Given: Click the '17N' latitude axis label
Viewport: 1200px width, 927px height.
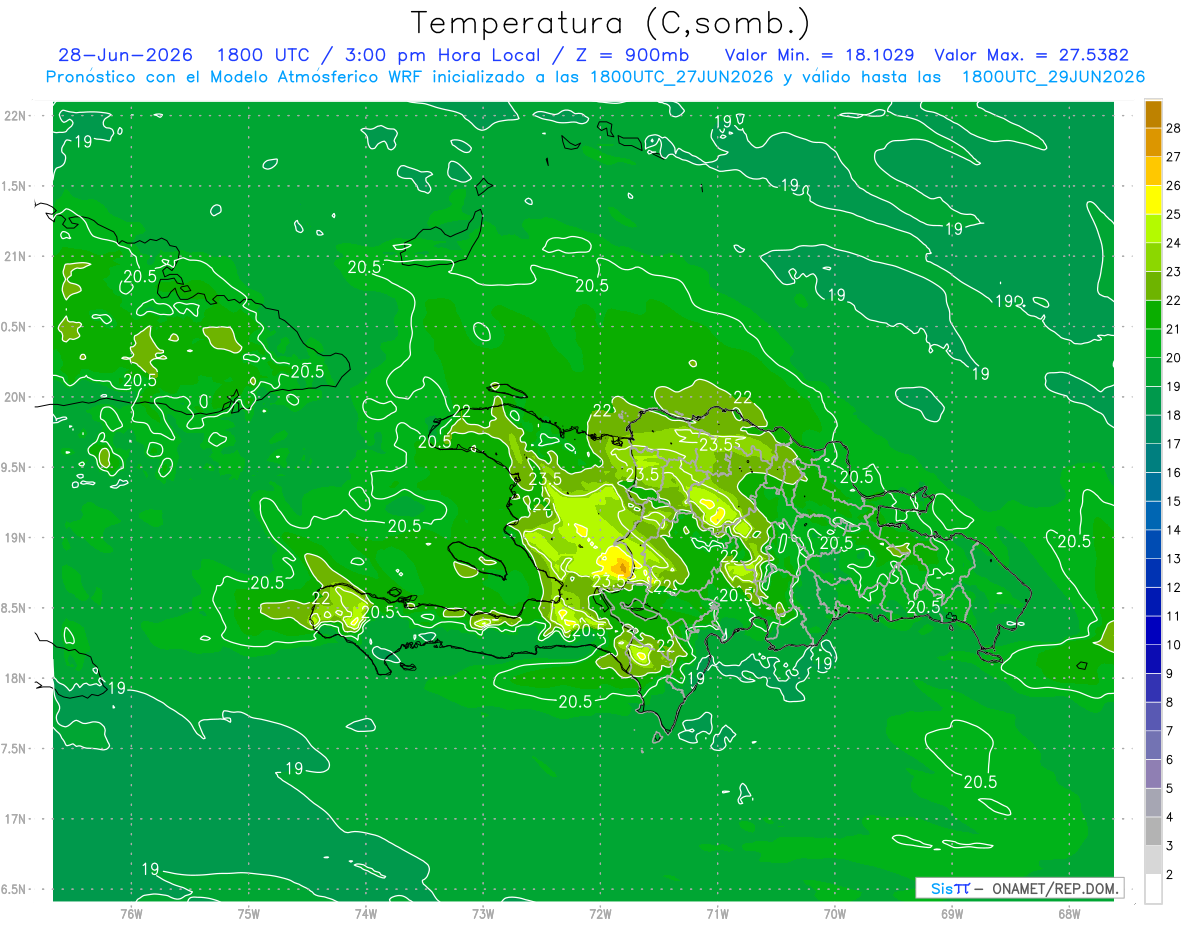Looking at the screenshot, I should (x=17, y=819).
